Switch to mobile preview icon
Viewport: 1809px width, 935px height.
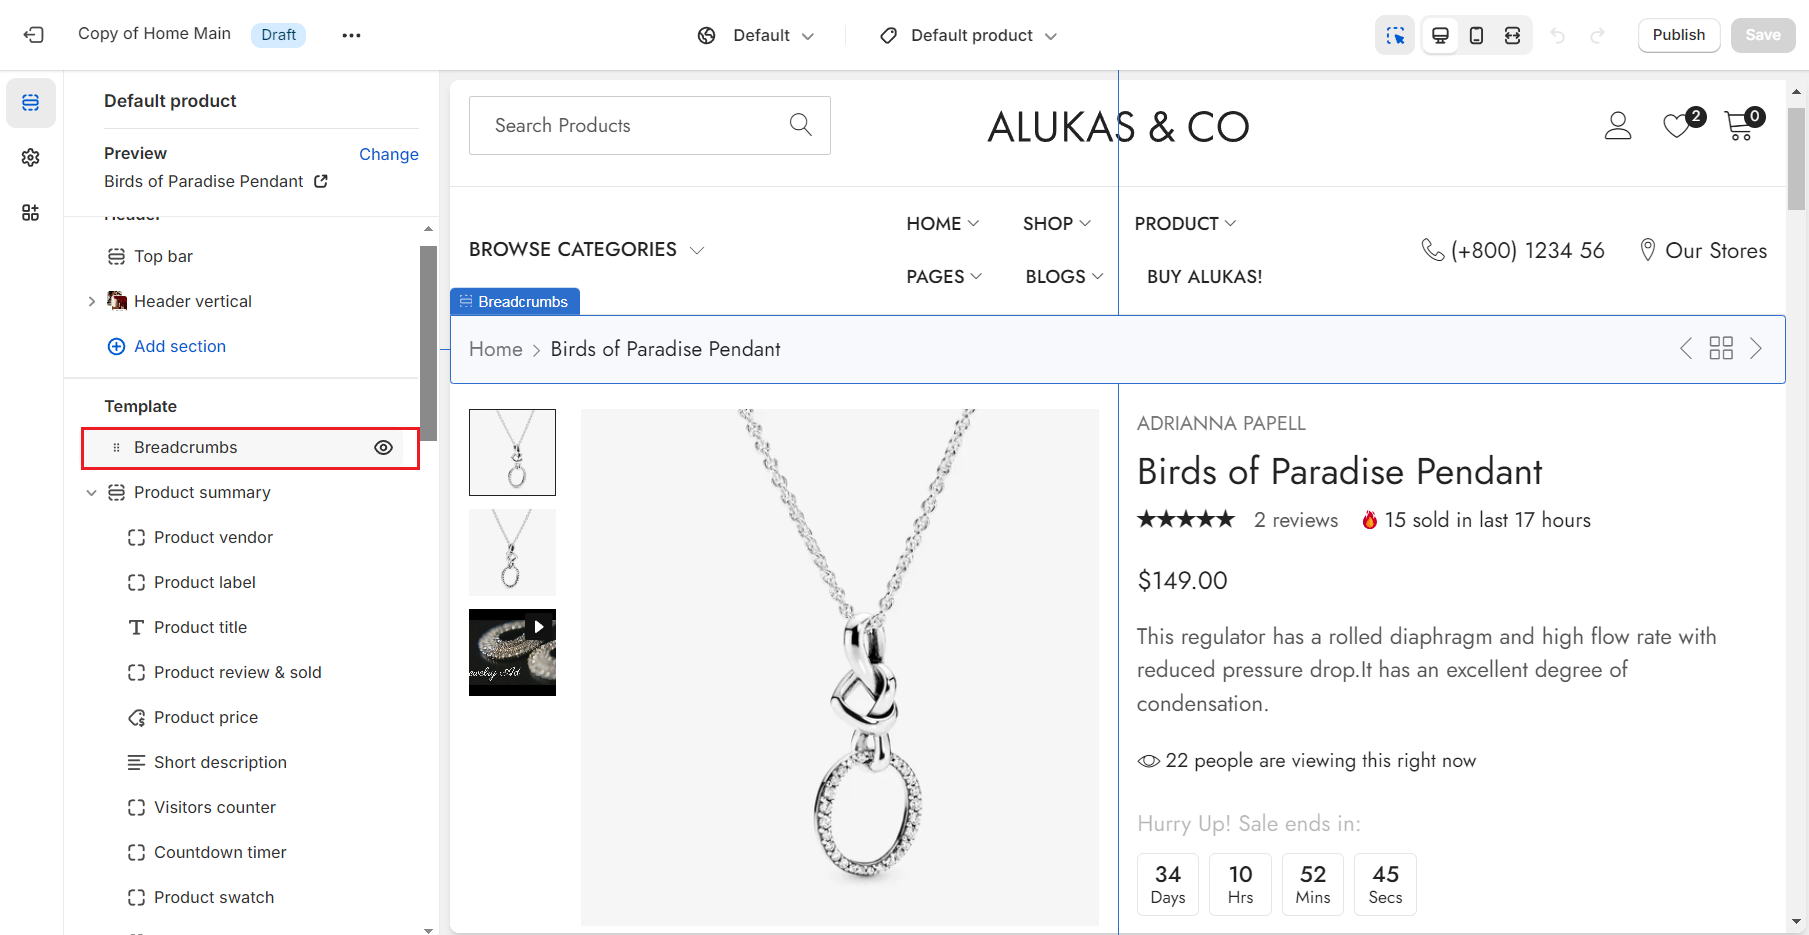click(1476, 36)
